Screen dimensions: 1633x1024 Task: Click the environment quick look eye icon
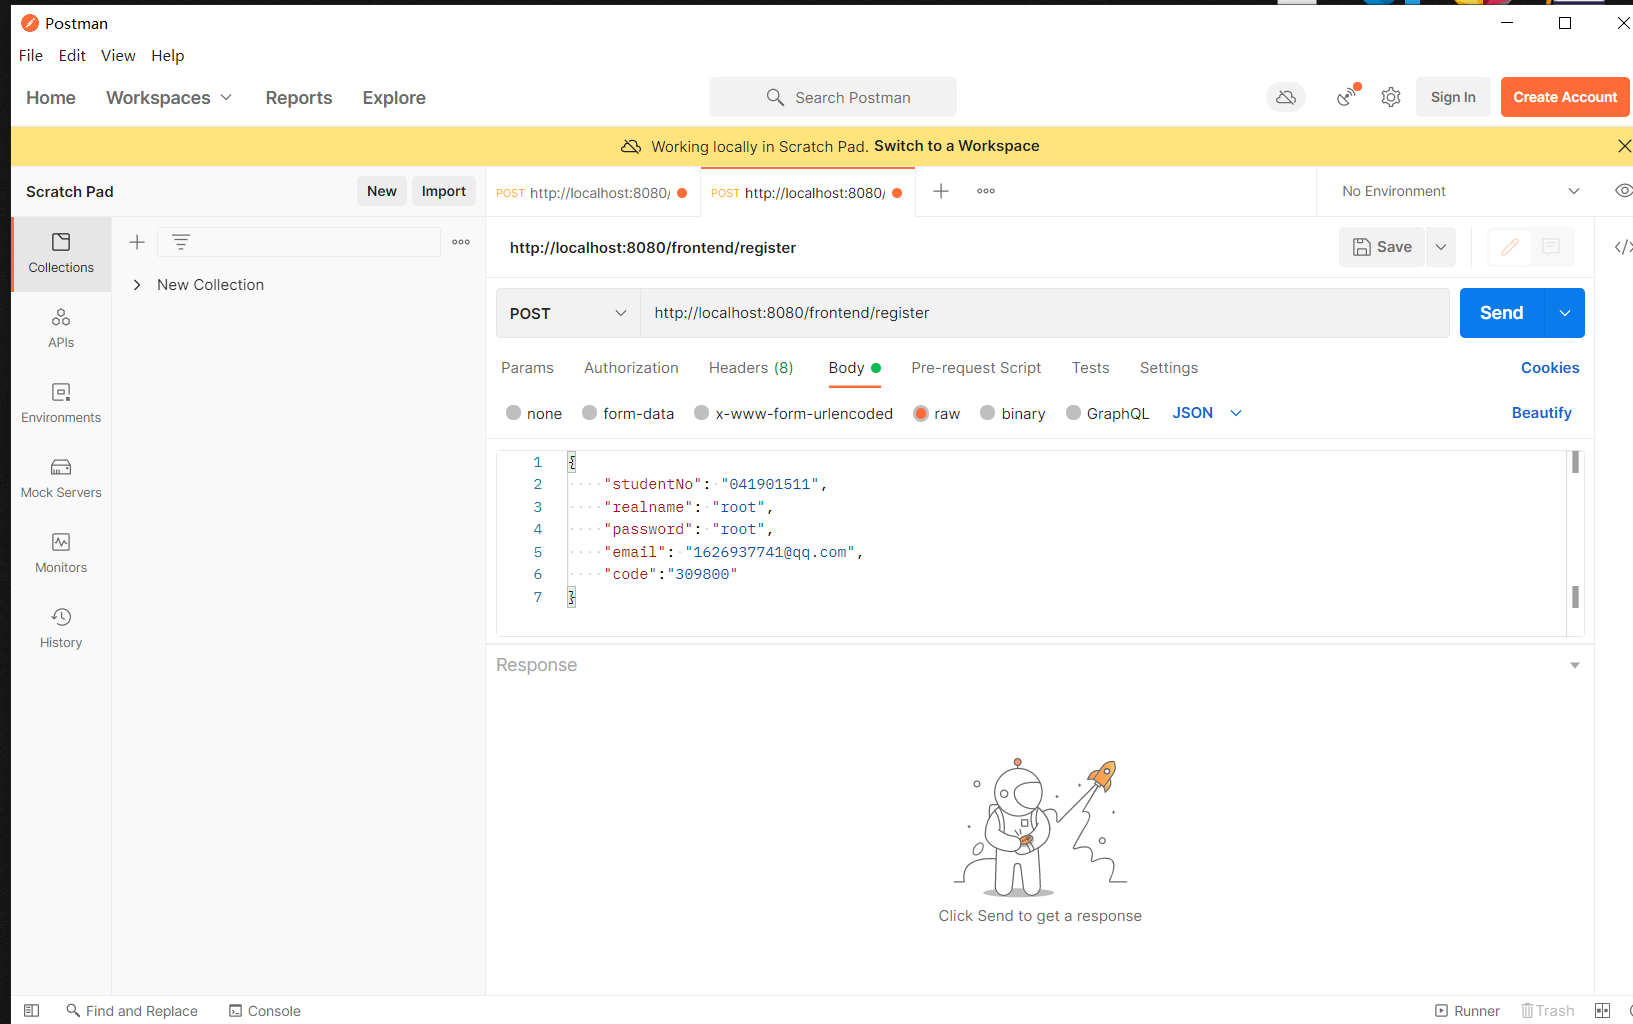click(1623, 191)
